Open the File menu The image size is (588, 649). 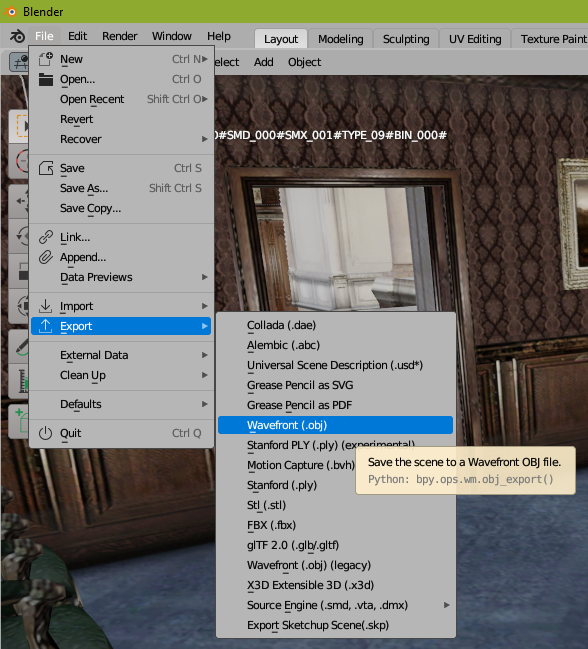pyautogui.click(x=44, y=36)
